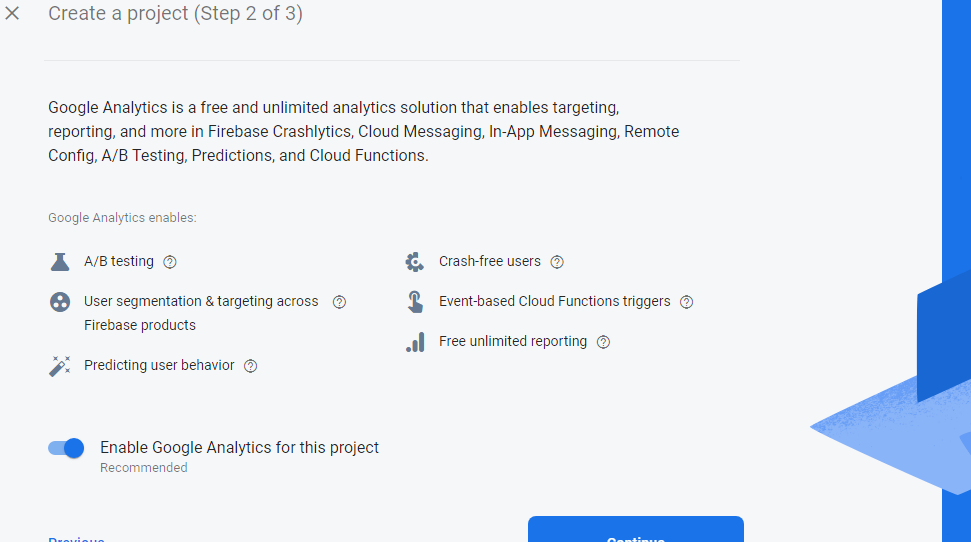Open help for User segmentation & targeting
The width and height of the screenshot is (971, 542).
point(339,302)
